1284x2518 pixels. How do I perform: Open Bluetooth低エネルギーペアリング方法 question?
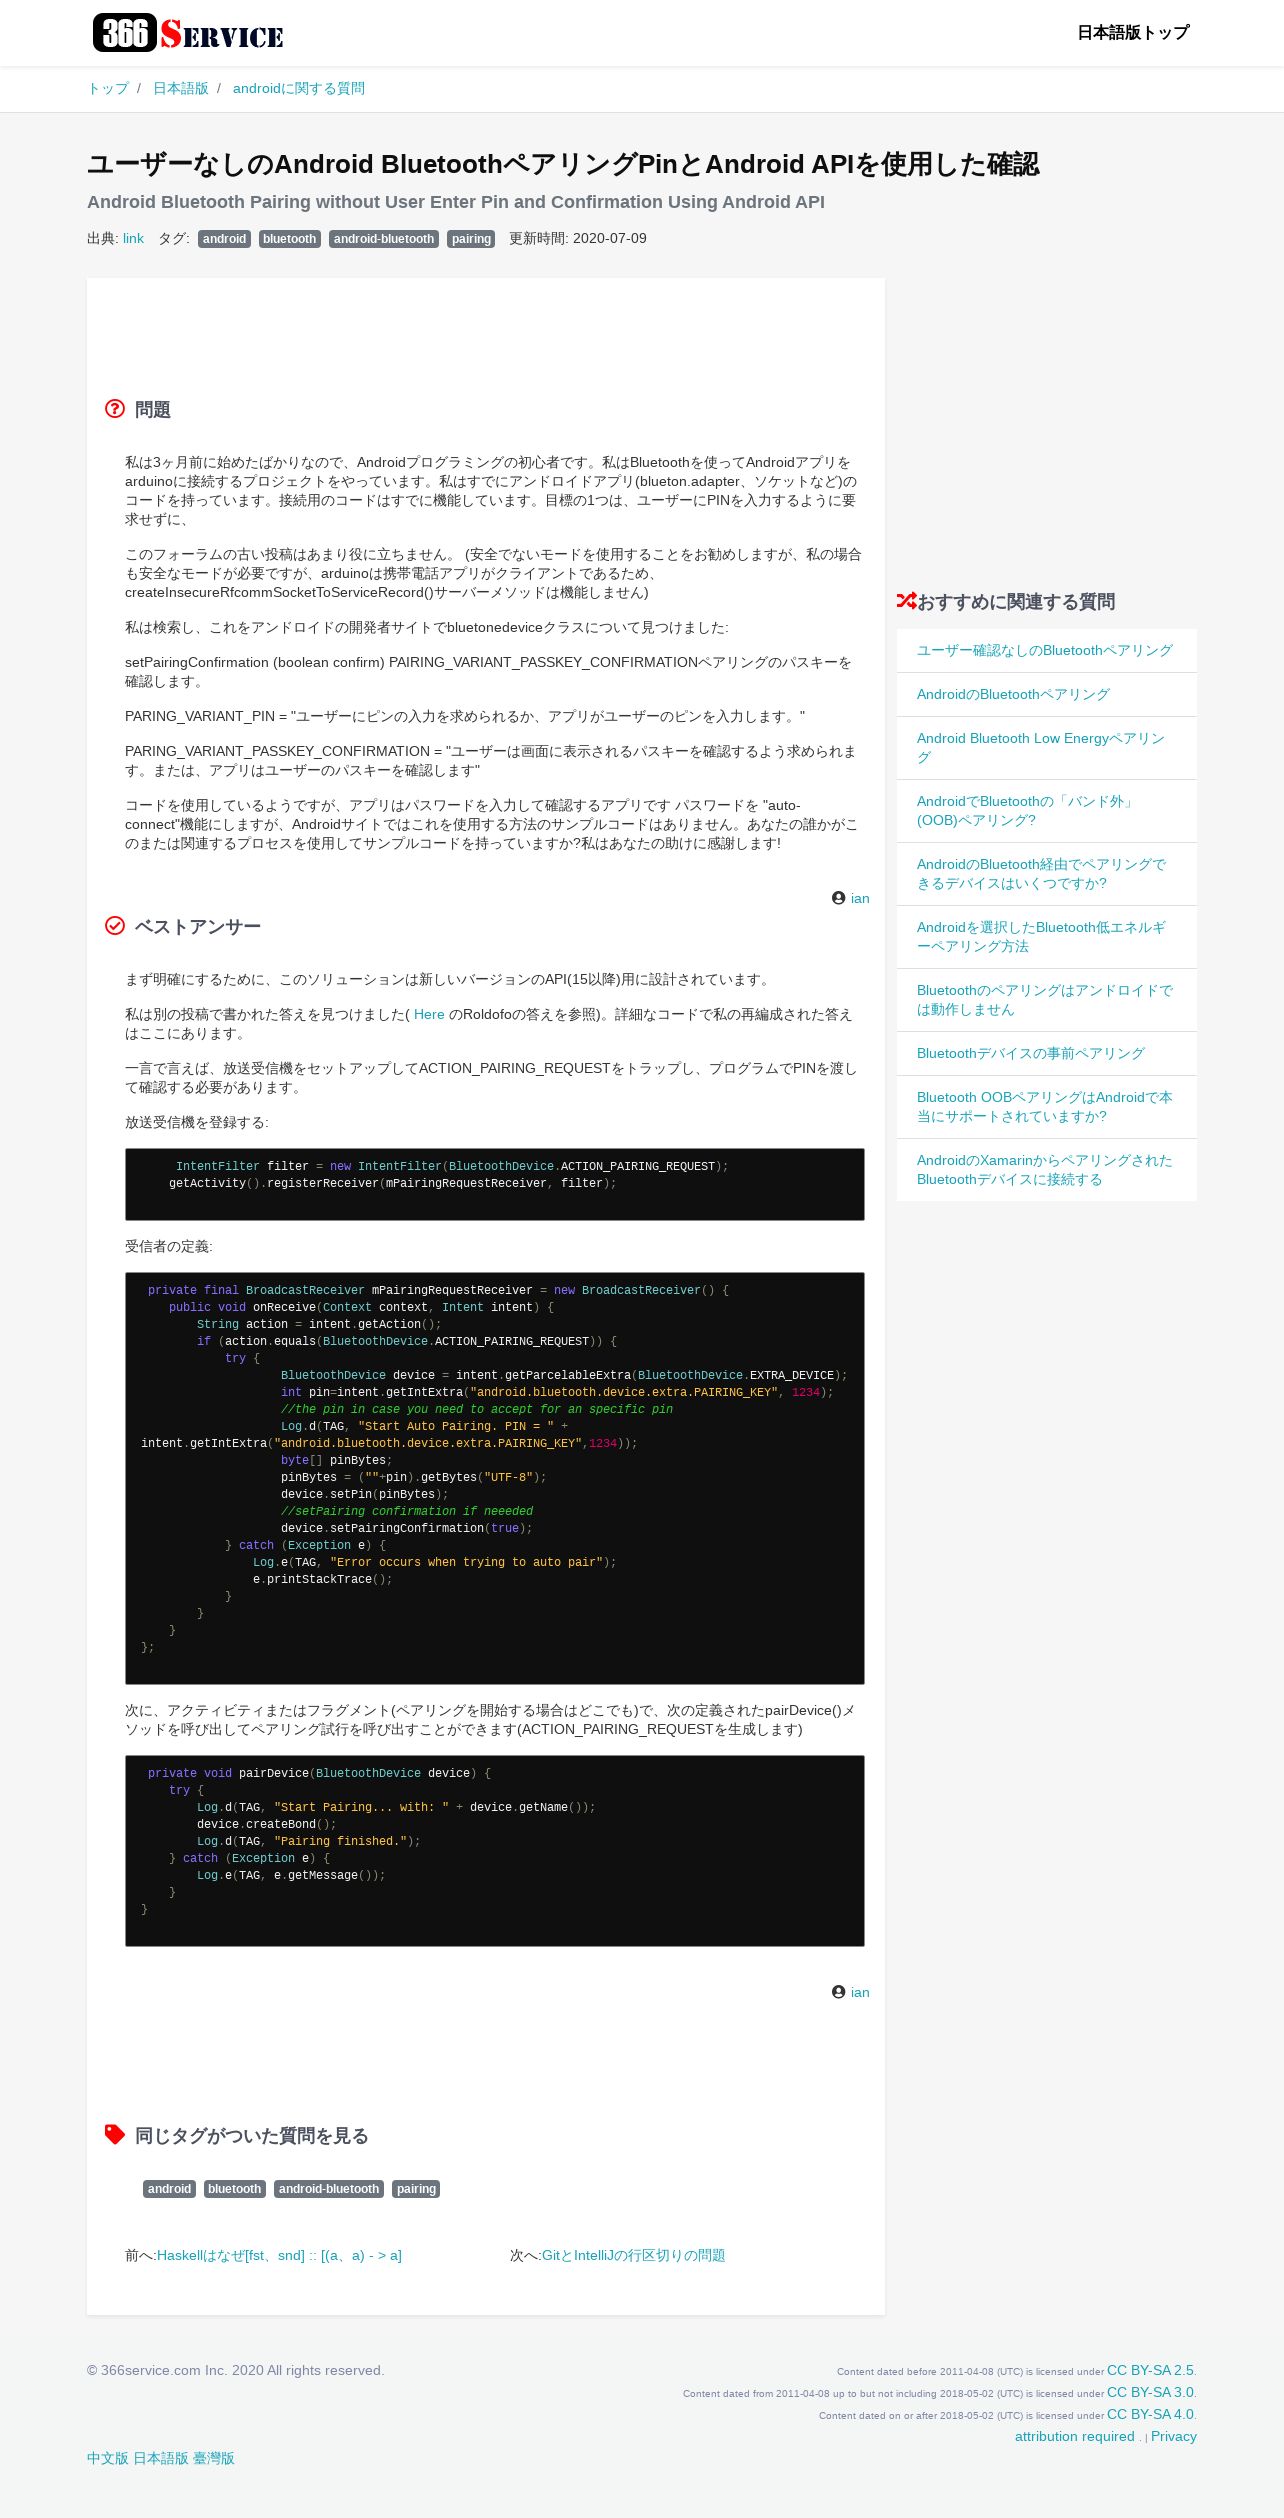pyautogui.click(x=1041, y=936)
